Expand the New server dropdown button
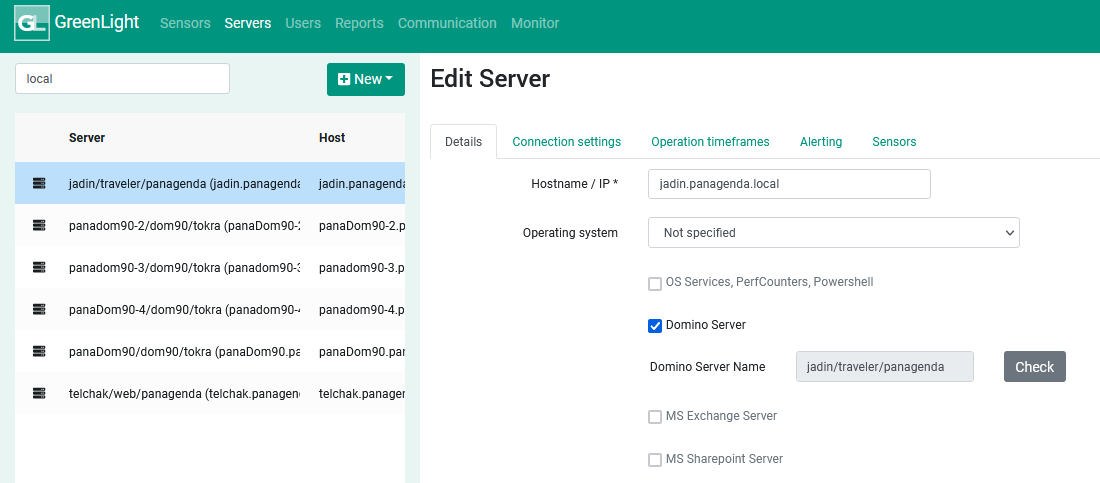This screenshot has height=483, width=1100. [x=366, y=79]
